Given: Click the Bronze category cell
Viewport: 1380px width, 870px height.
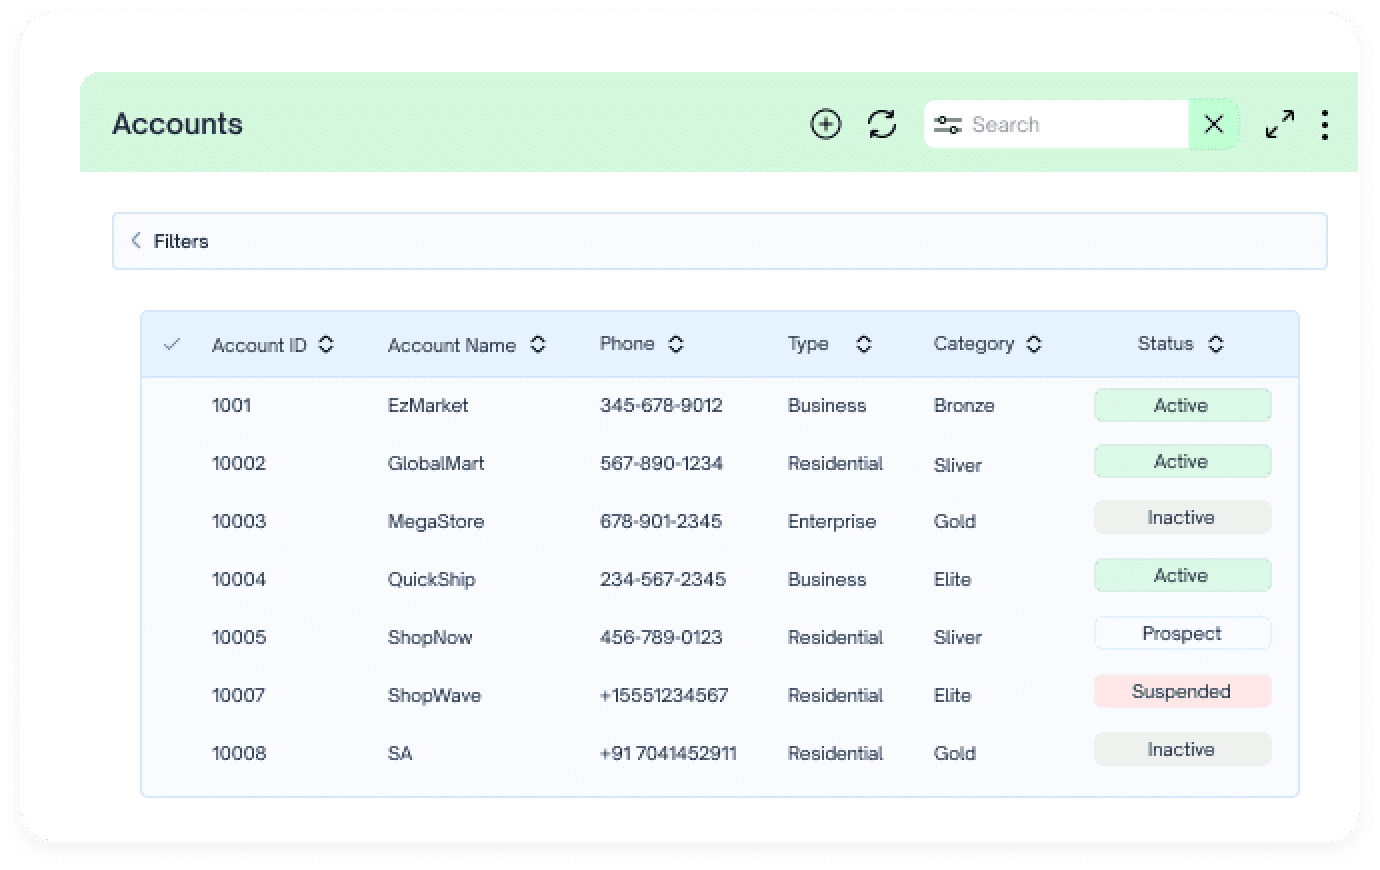Looking at the screenshot, I should point(964,405).
